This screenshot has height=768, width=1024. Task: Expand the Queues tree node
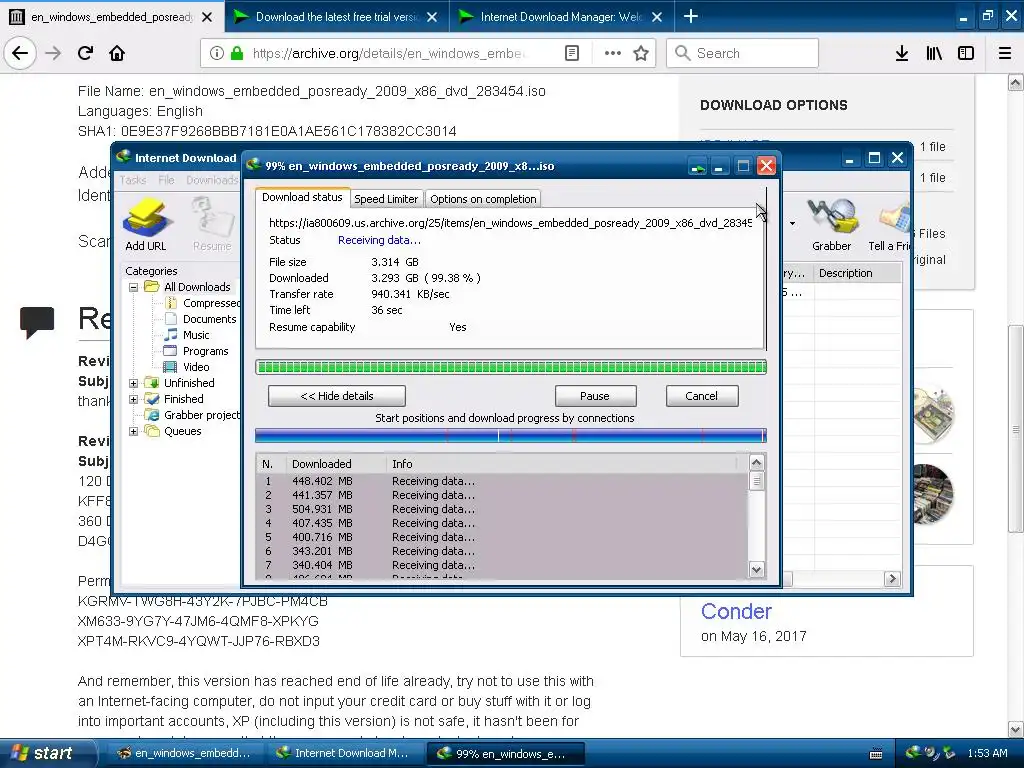click(133, 431)
